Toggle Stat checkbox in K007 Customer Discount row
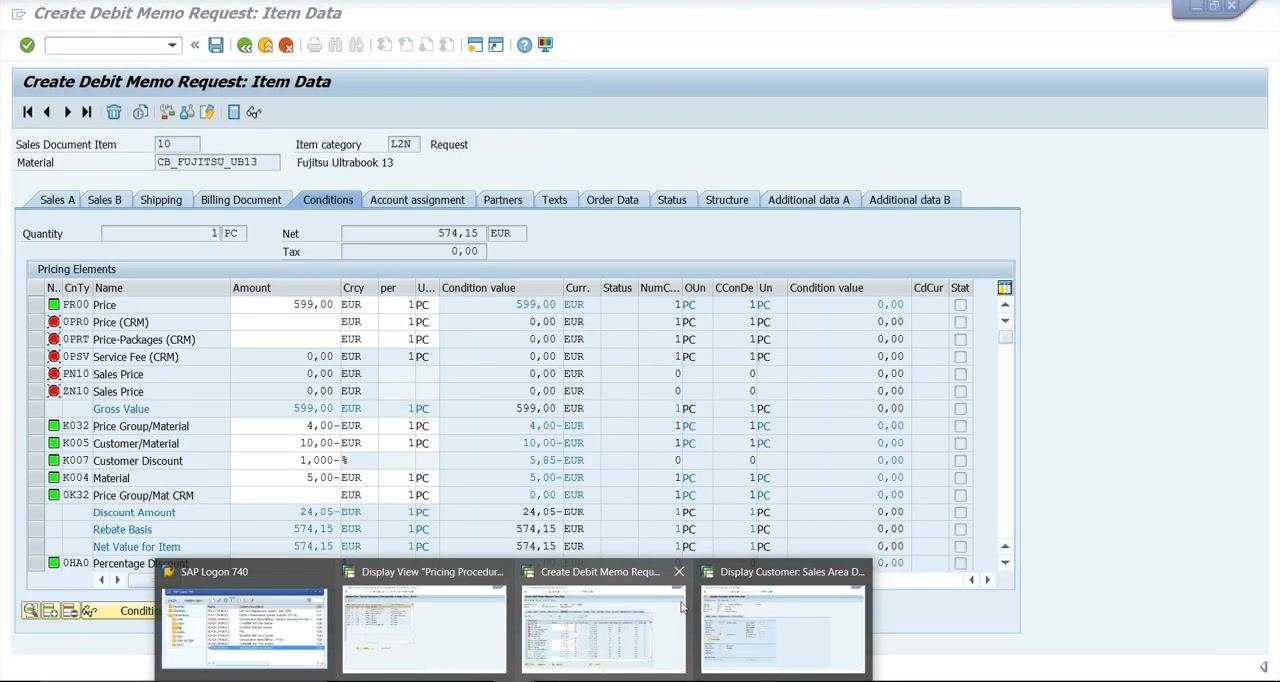1280x682 pixels. tap(960, 461)
